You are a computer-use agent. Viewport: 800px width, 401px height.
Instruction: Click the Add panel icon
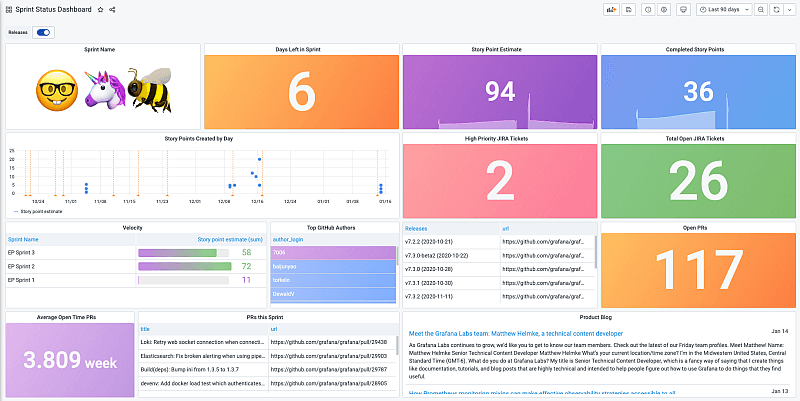click(611, 10)
